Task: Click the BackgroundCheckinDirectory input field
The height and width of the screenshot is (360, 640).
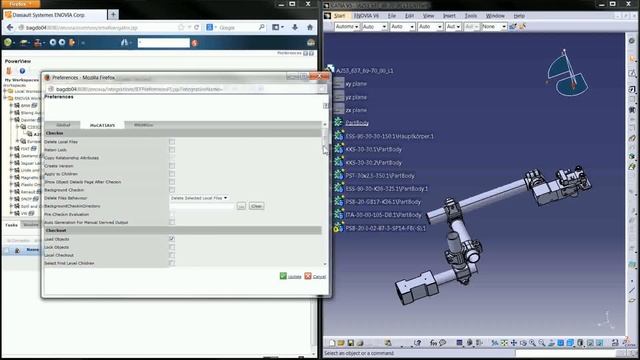Action: [x=202, y=206]
